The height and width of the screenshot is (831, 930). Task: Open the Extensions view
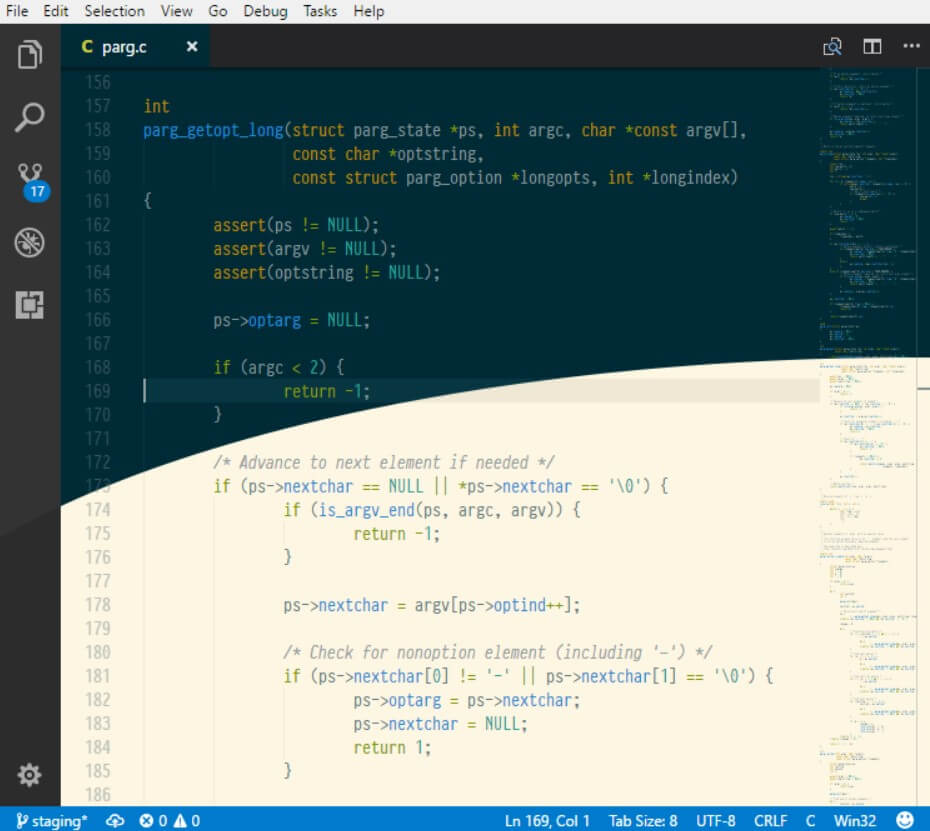pyautogui.click(x=30, y=305)
